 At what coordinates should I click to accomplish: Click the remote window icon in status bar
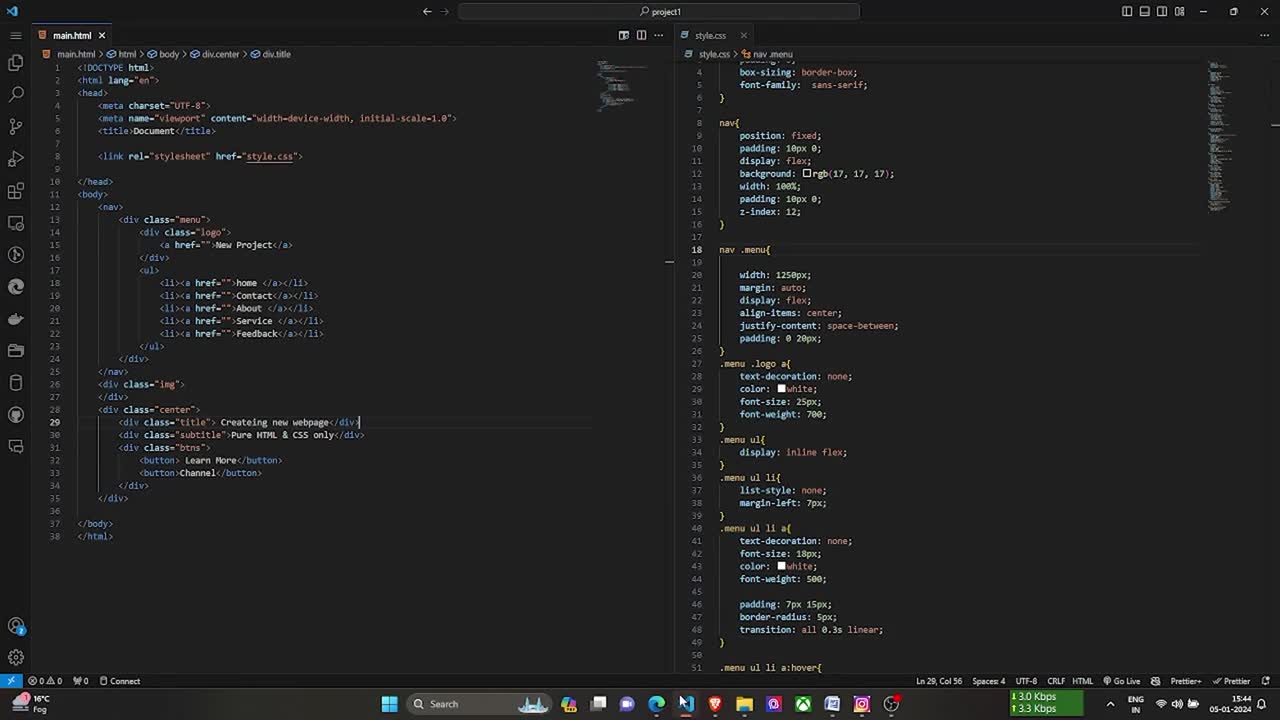pos(11,681)
